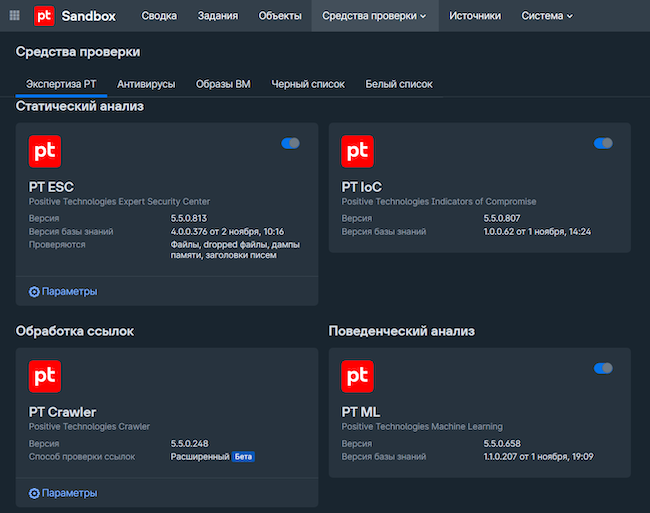This screenshot has width=650, height=513.
Task: Open the Образы ВМ tab
Action: coord(223,84)
